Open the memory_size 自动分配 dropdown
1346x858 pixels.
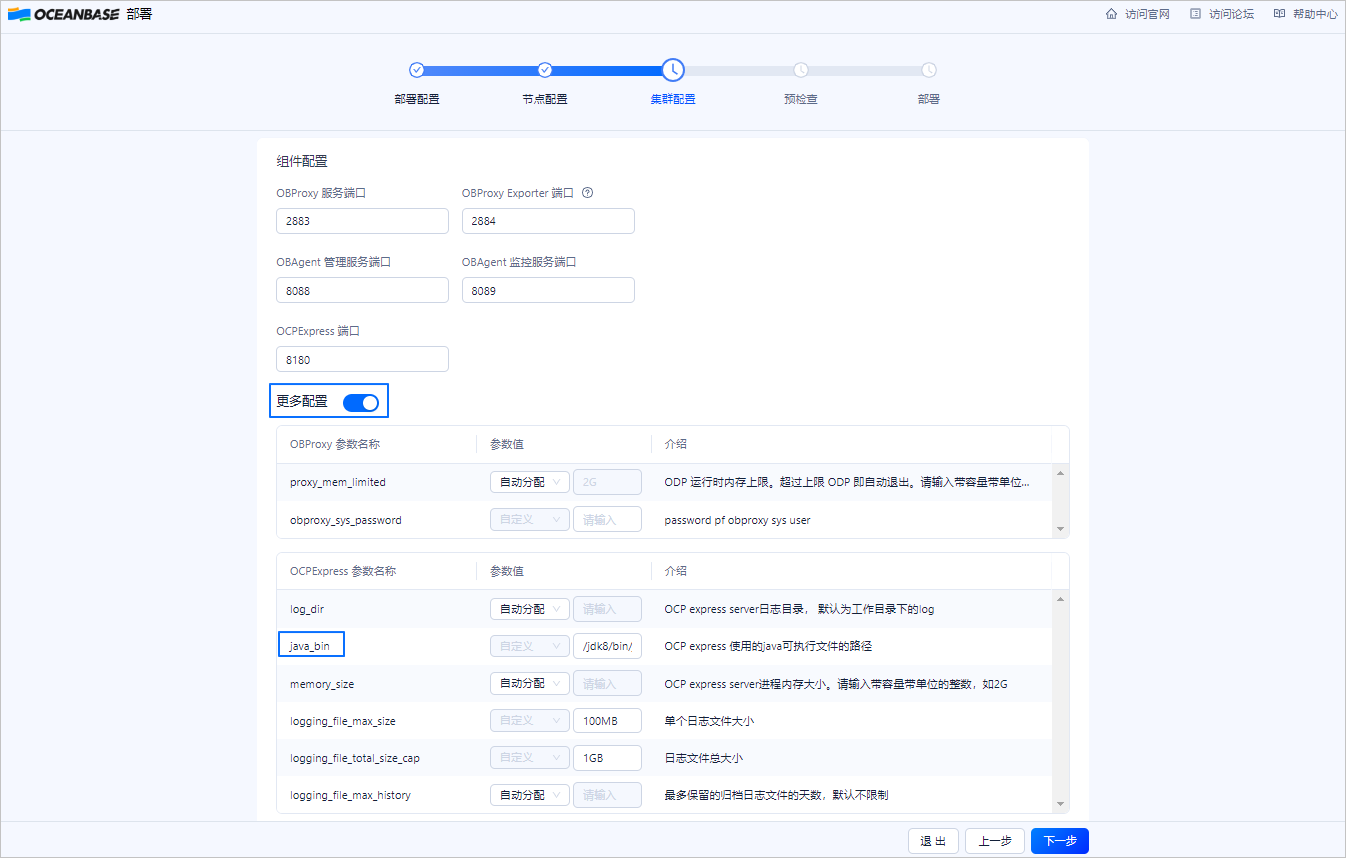pos(529,684)
